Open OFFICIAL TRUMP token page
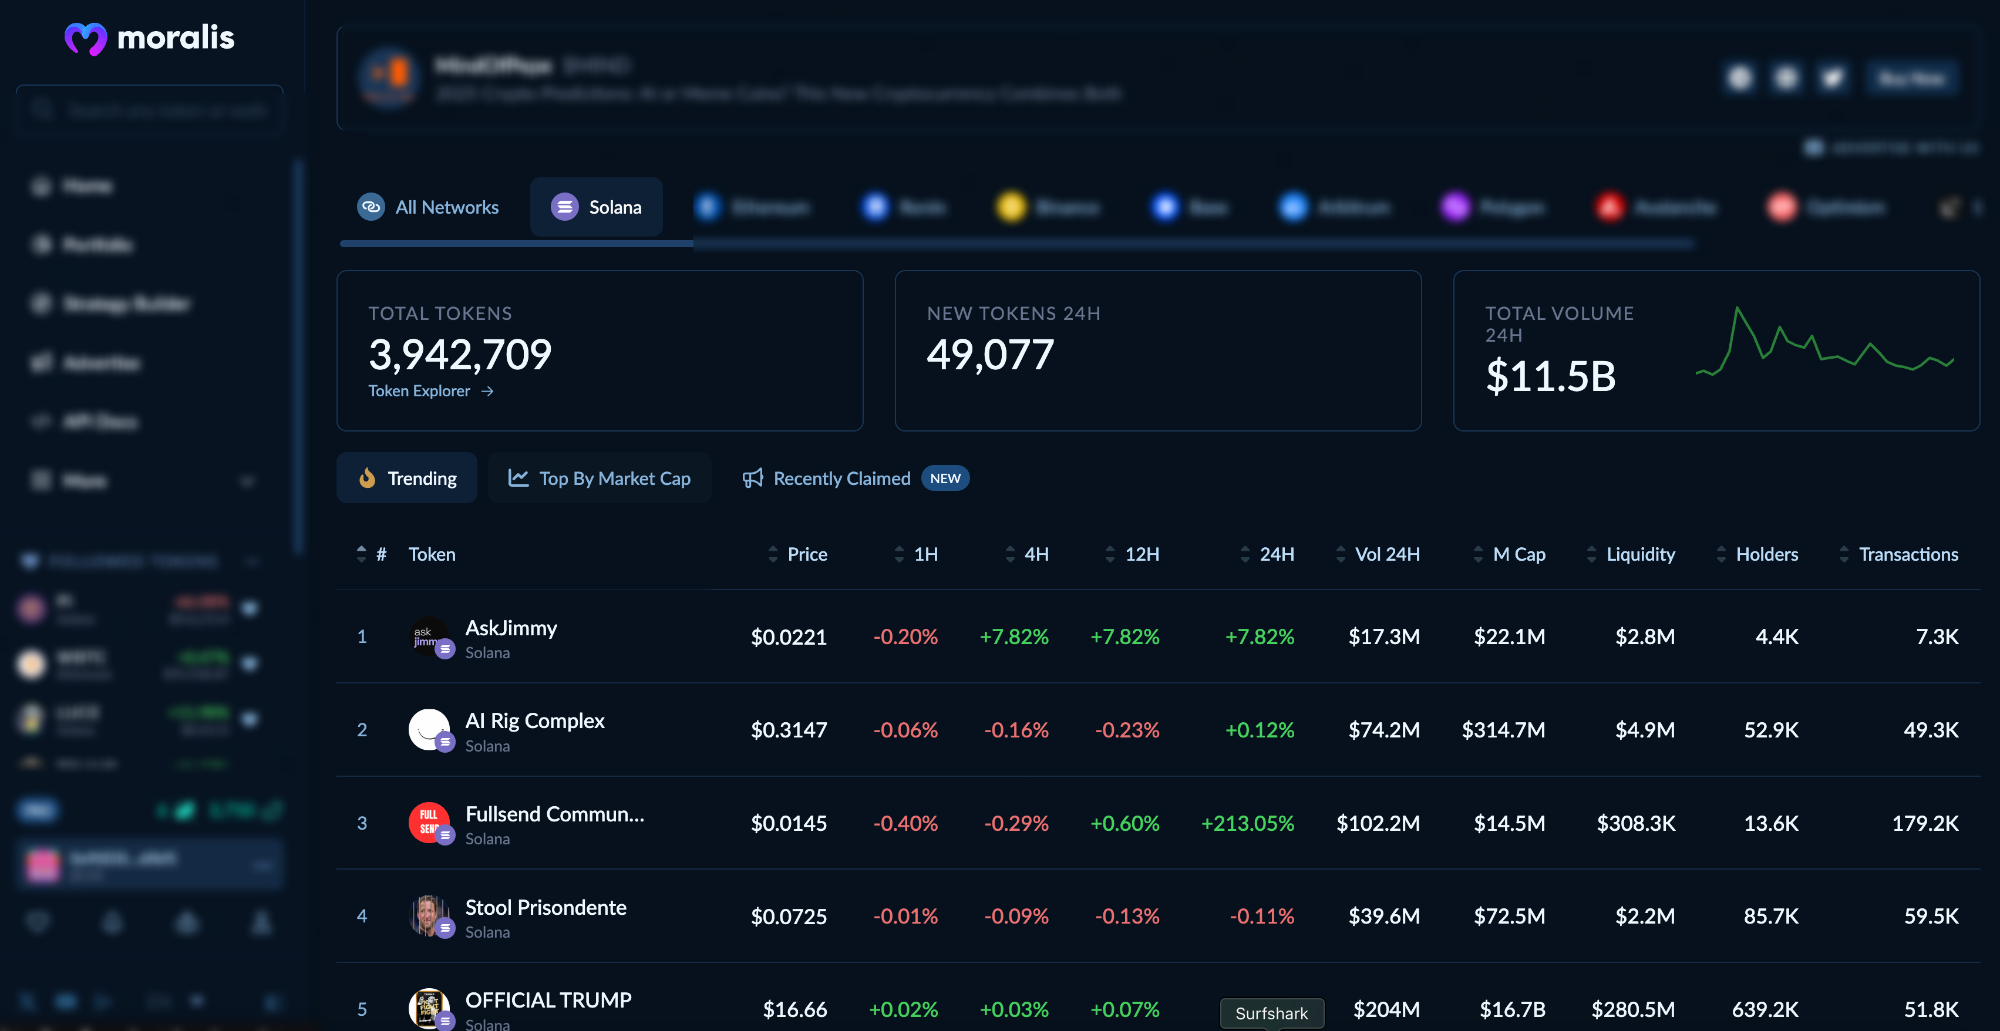 548,1000
